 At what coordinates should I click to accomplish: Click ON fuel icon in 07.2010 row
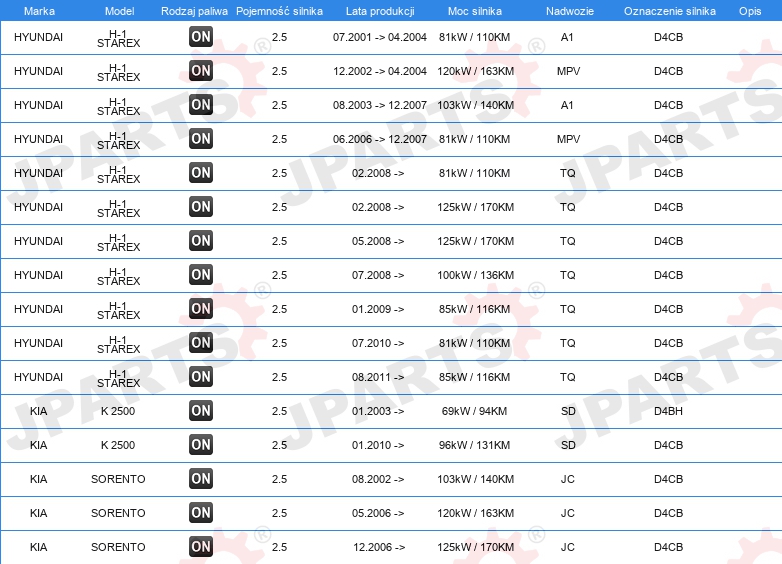tap(201, 342)
